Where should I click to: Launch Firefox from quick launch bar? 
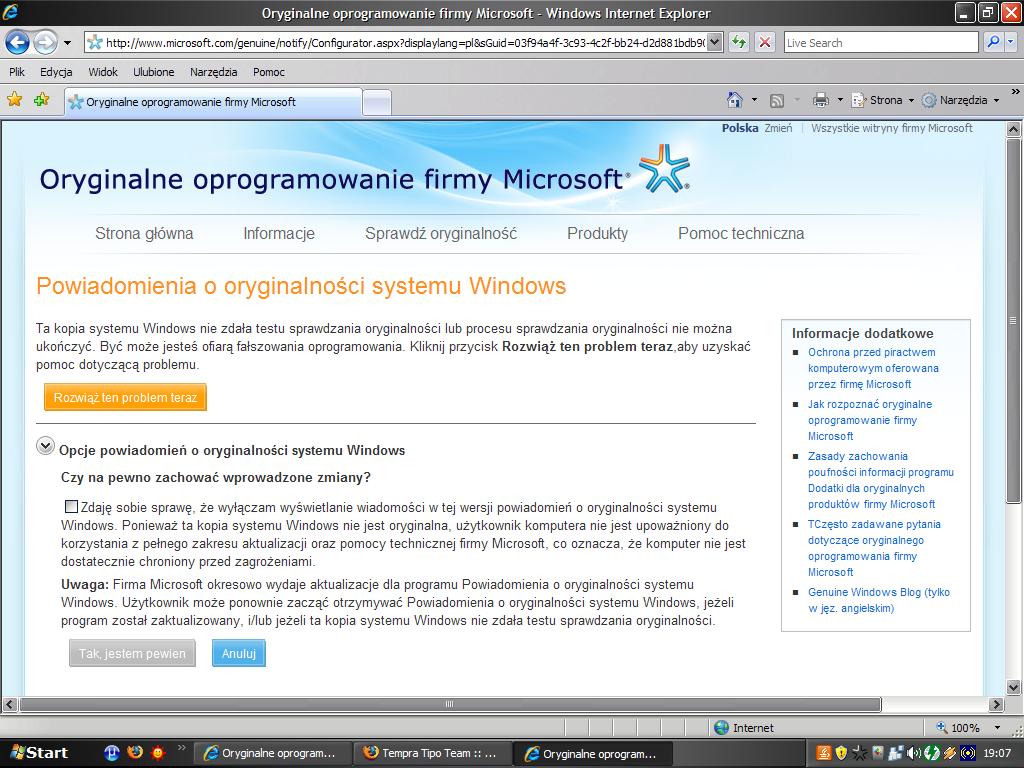[x=135, y=752]
